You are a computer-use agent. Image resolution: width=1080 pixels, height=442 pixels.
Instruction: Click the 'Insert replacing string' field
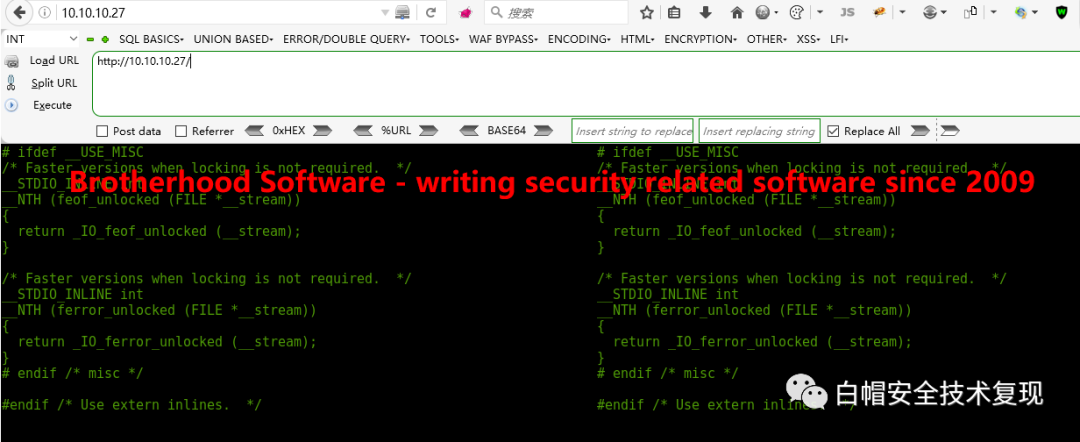point(759,131)
